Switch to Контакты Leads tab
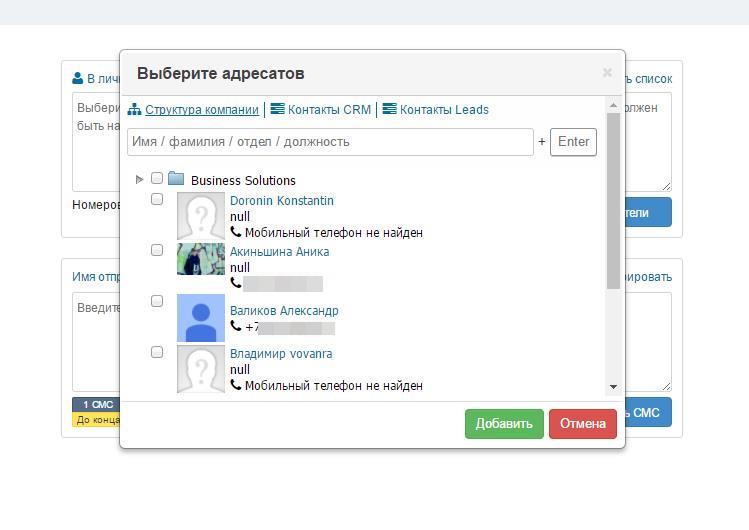 (444, 110)
